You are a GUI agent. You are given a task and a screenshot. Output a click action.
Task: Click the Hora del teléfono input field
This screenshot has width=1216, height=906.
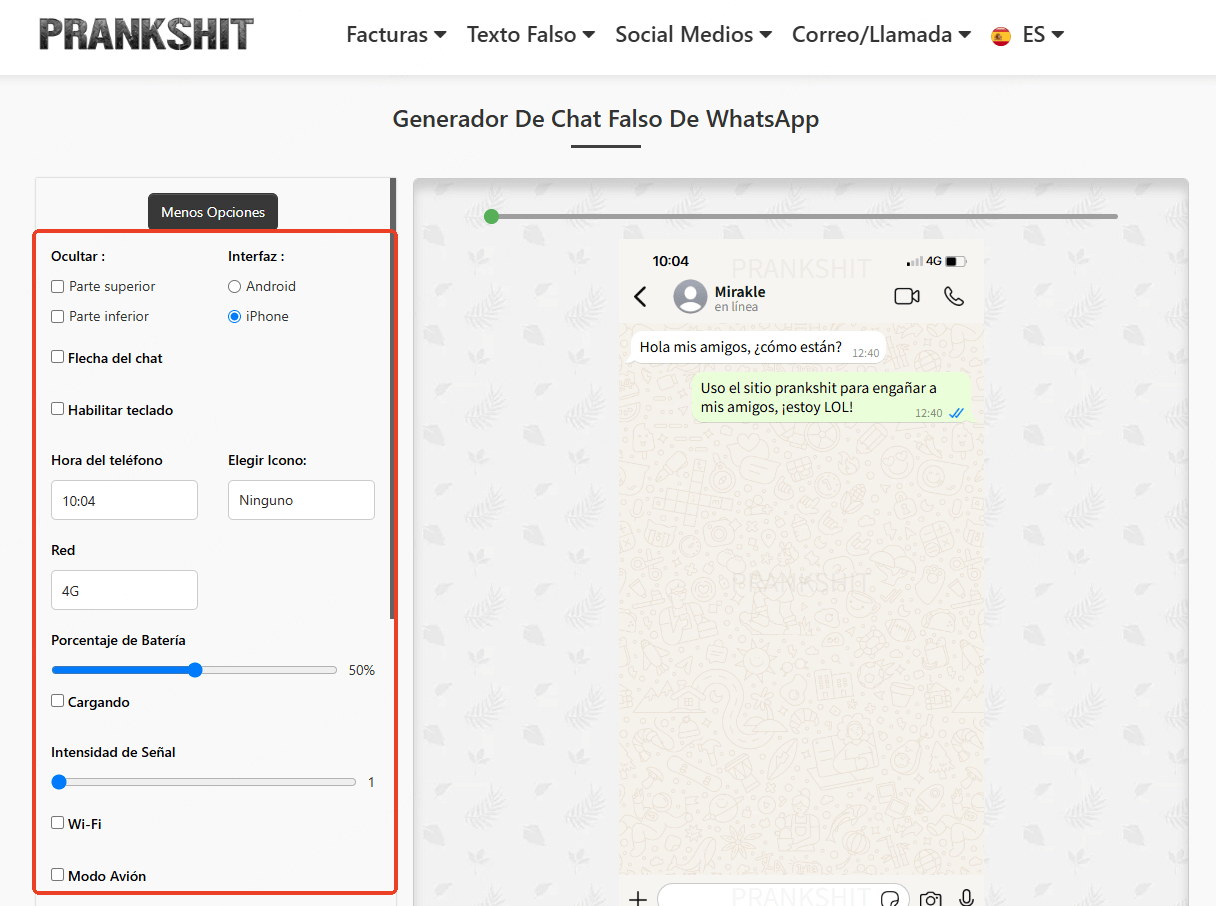tap(124, 500)
